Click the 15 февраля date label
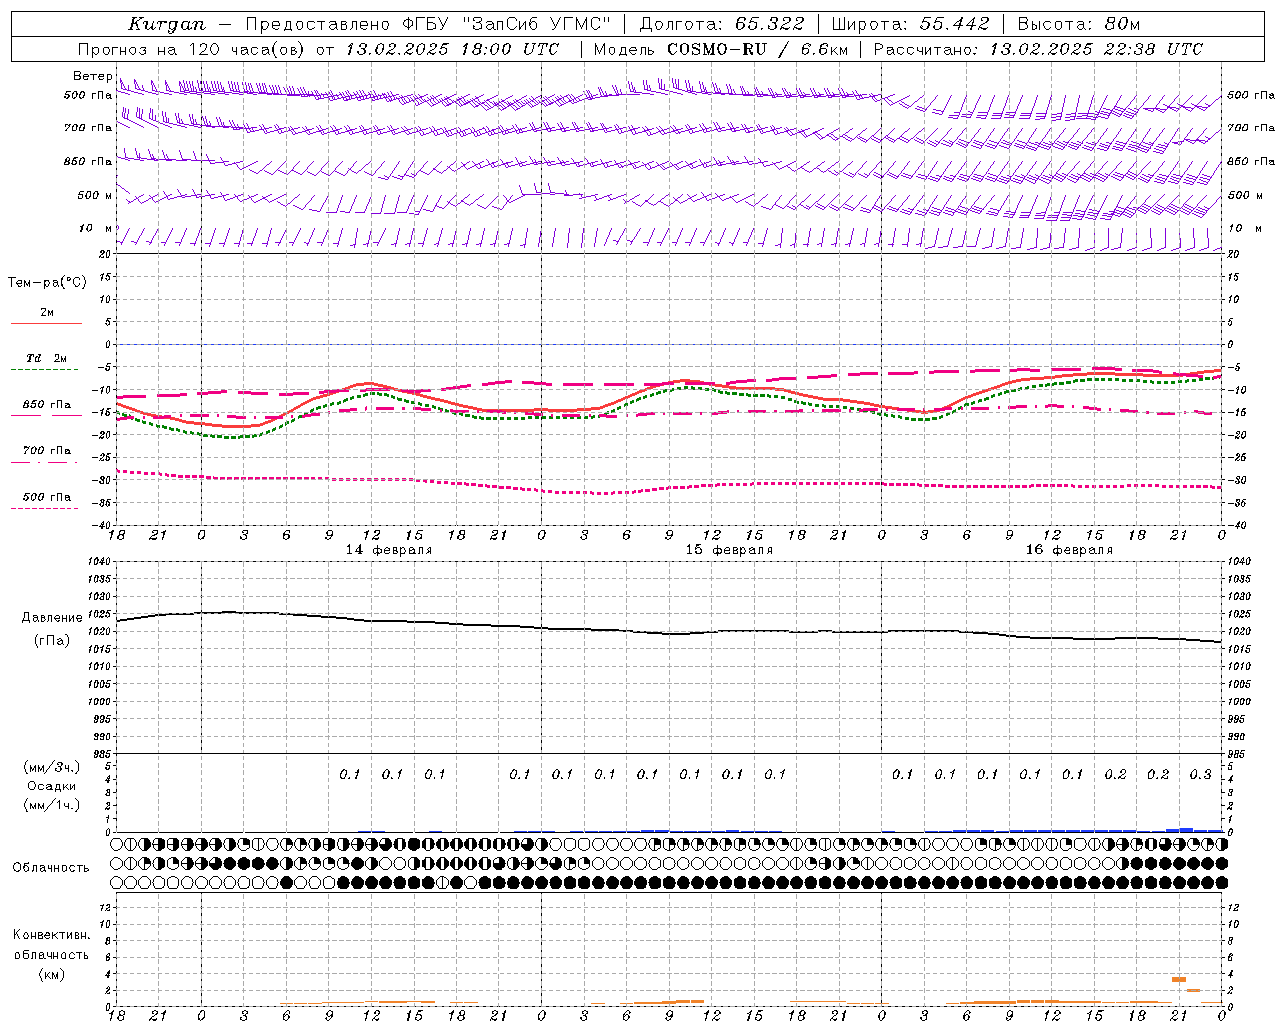1280x1024 pixels. pos(729,550)
